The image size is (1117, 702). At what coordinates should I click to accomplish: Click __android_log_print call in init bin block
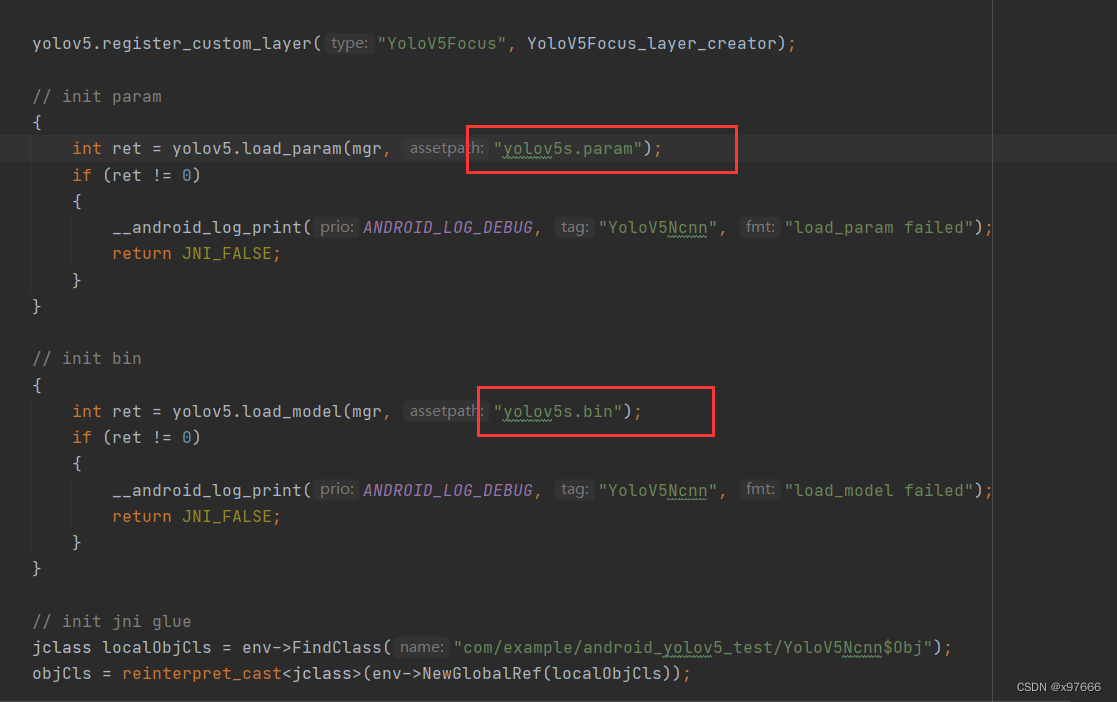coord(207,490)
